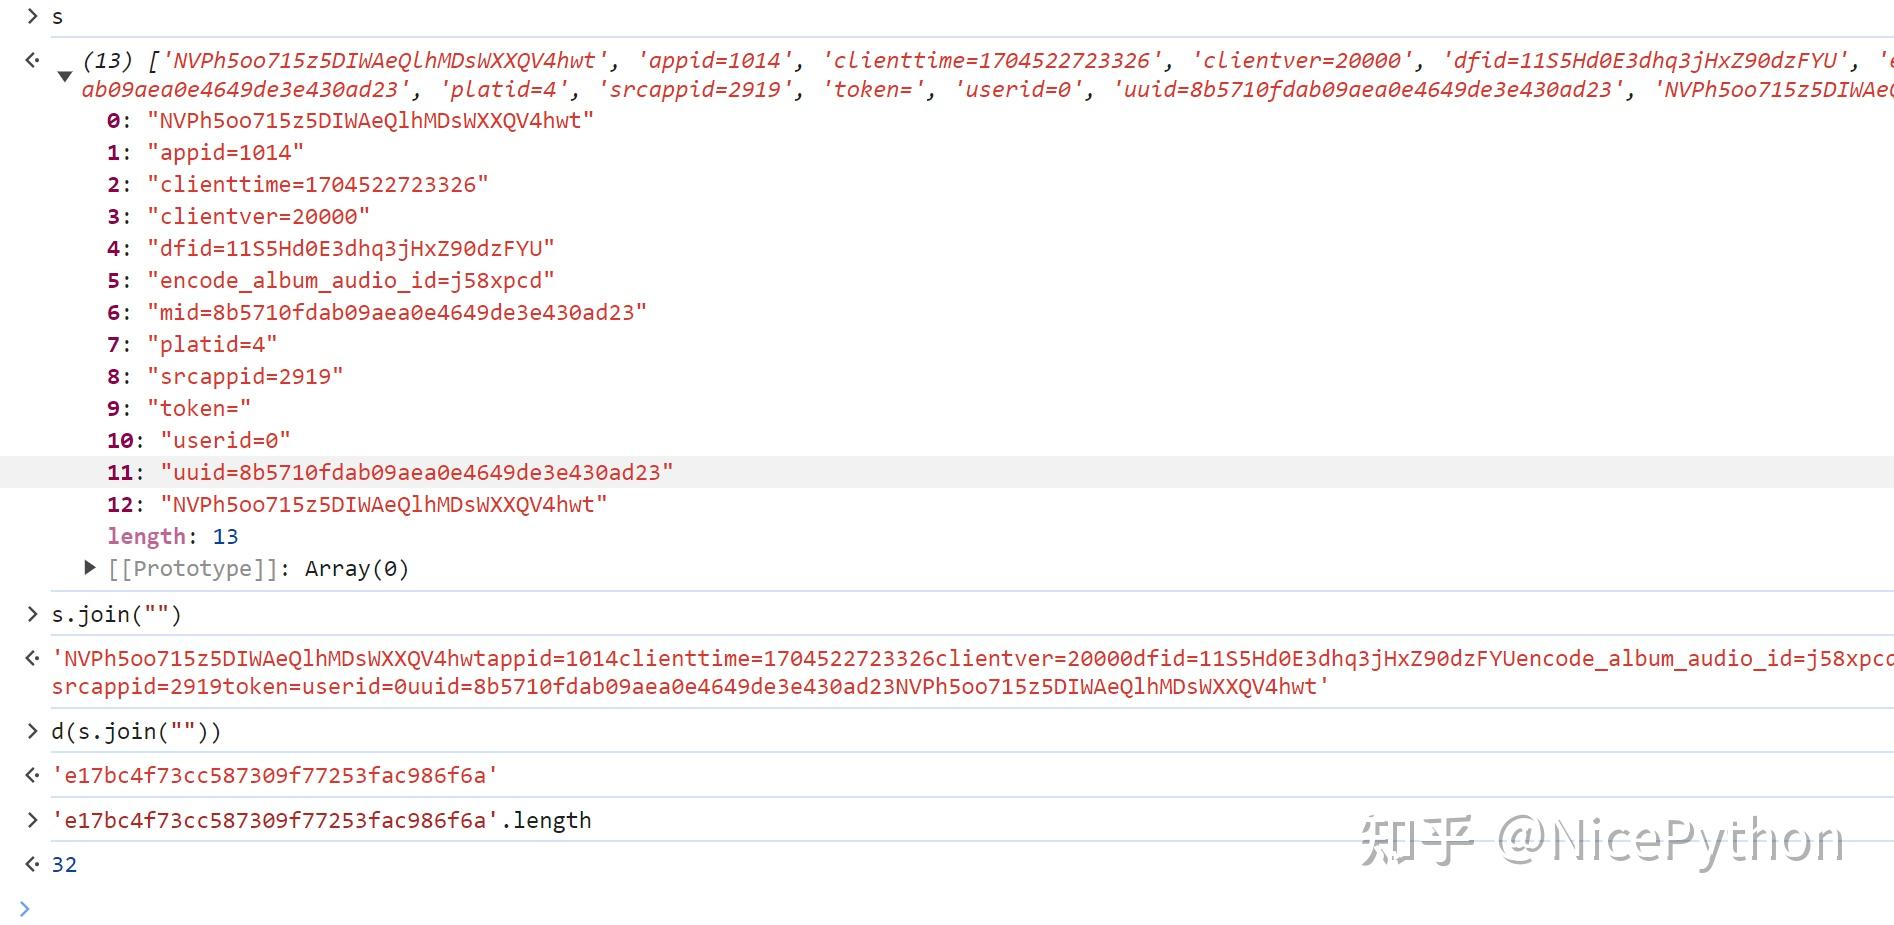Click the input chevron beside the s command
1894x925 pixels.
pyautogui.click(x=32, y=16)
